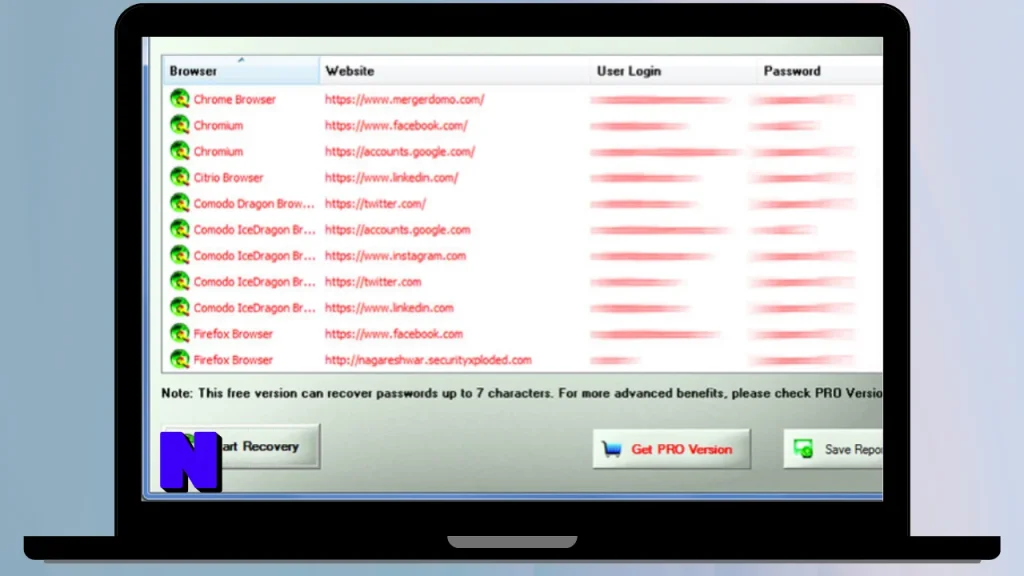The height and width of the screenshot is (576, 1024).
Task: Click the Start Recovery button
Action: point(241,447)
